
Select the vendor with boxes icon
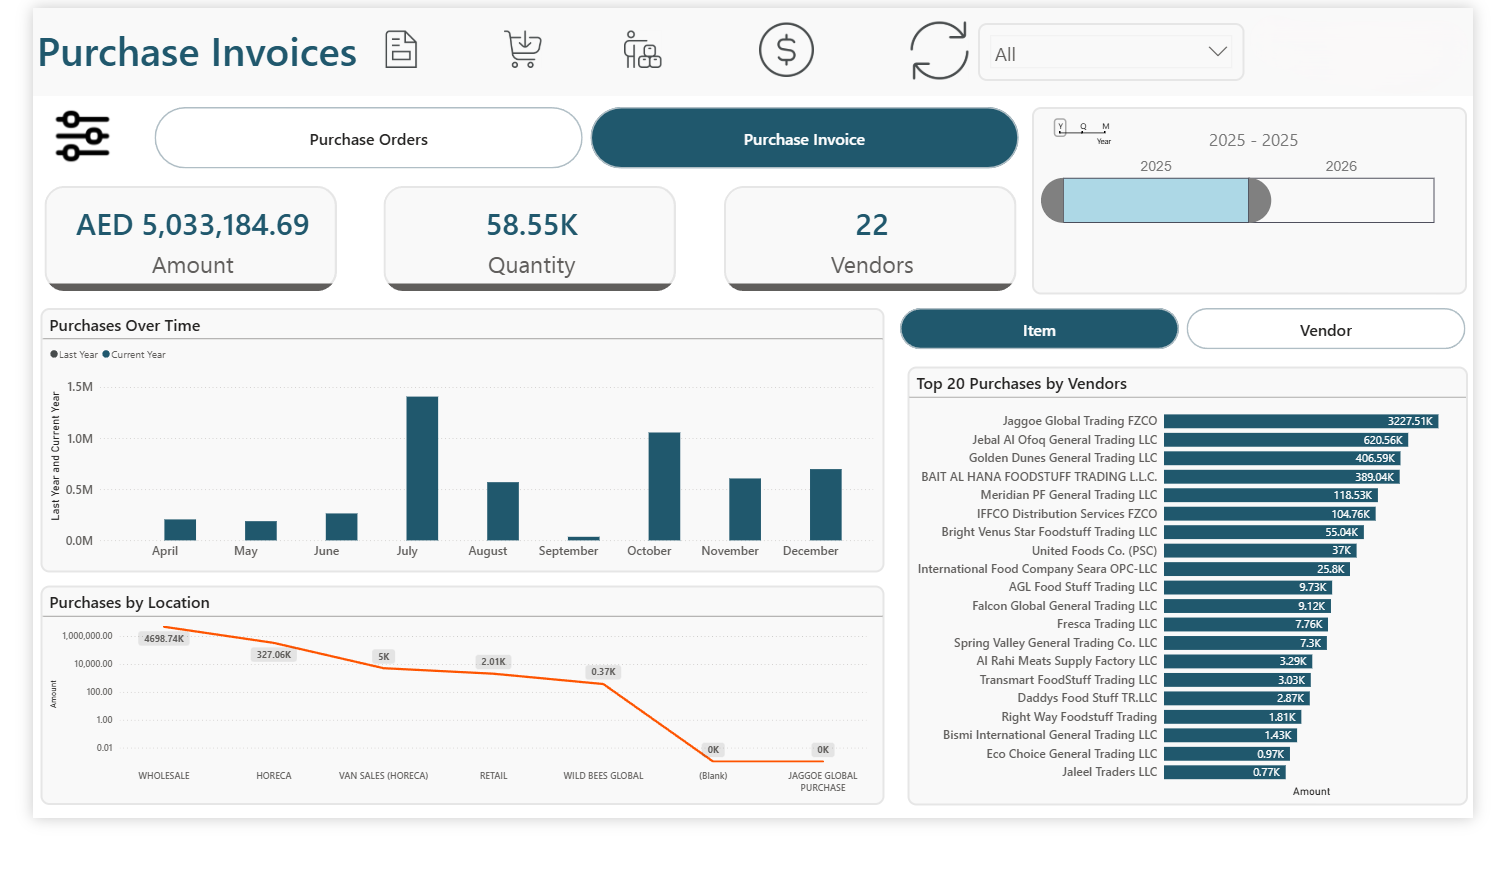(642, 50)
